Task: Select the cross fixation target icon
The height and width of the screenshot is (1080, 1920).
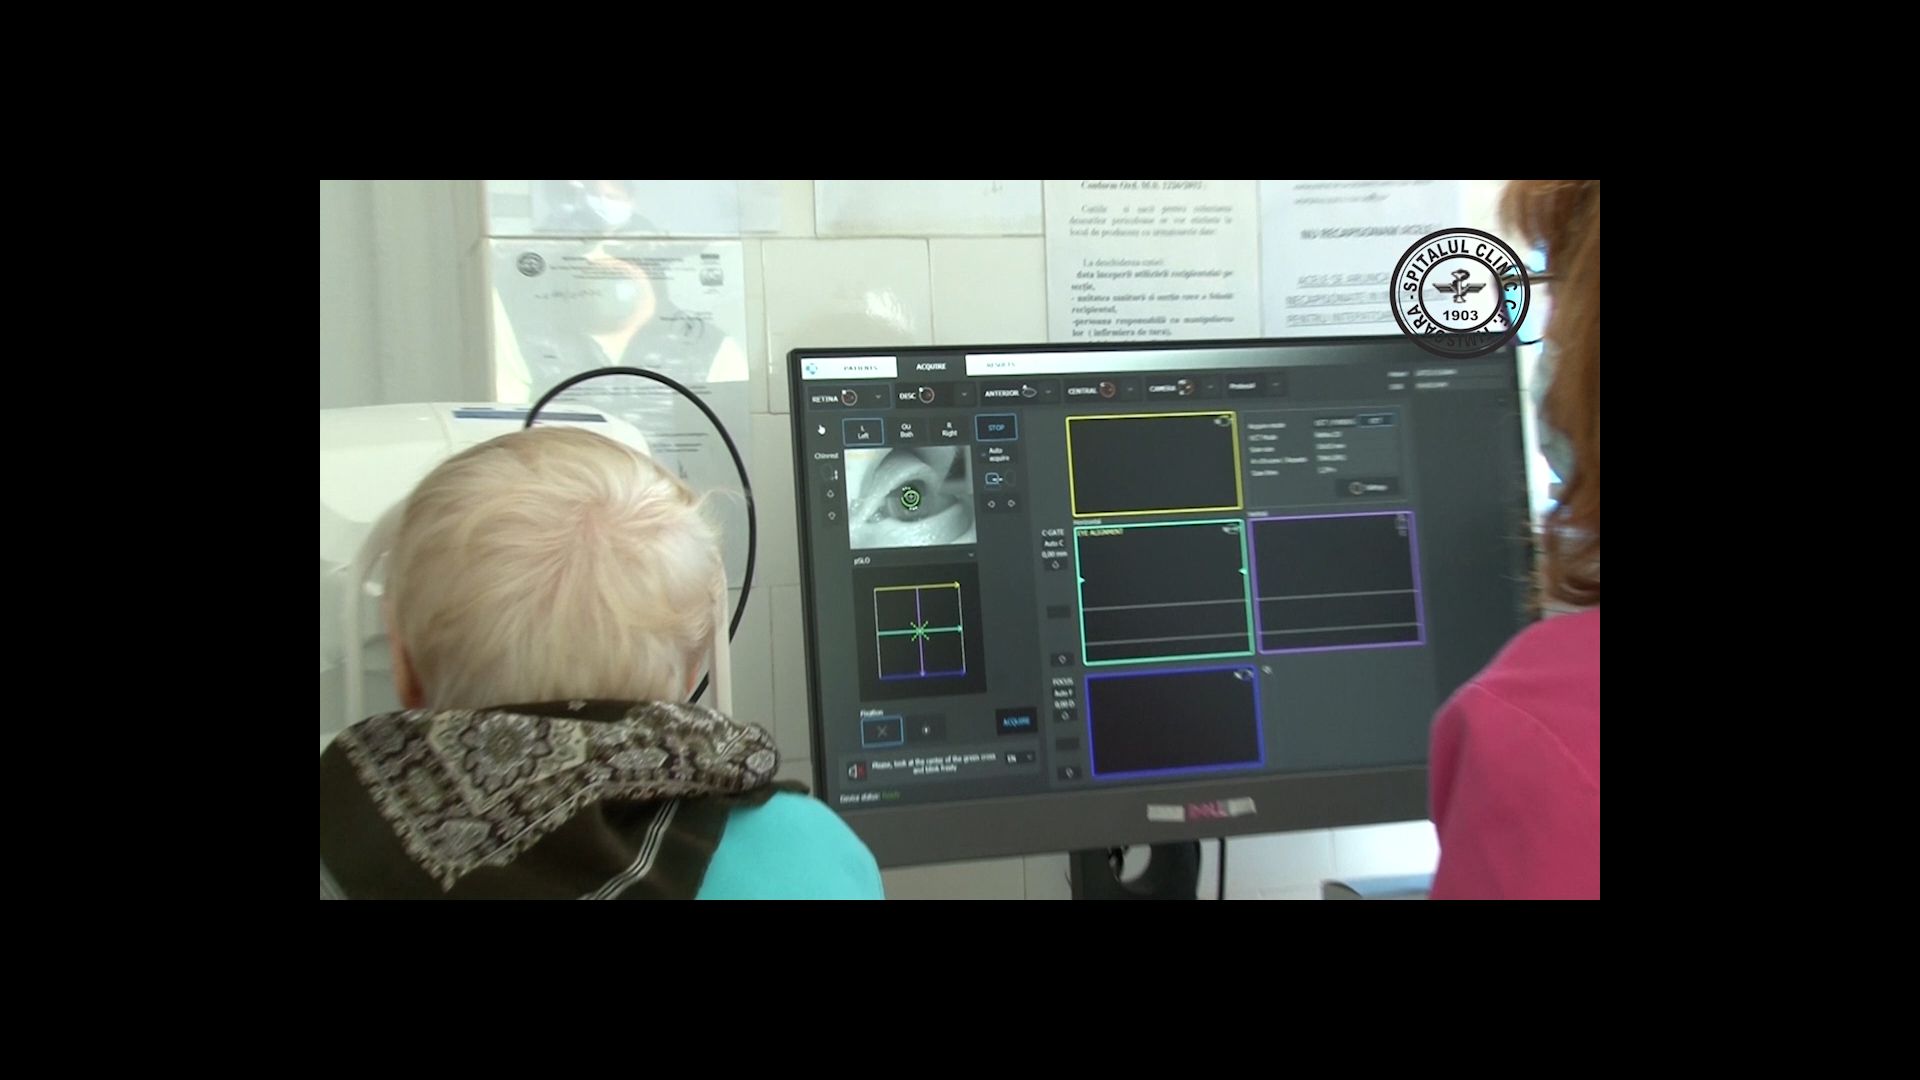Action: pos(881,731)
